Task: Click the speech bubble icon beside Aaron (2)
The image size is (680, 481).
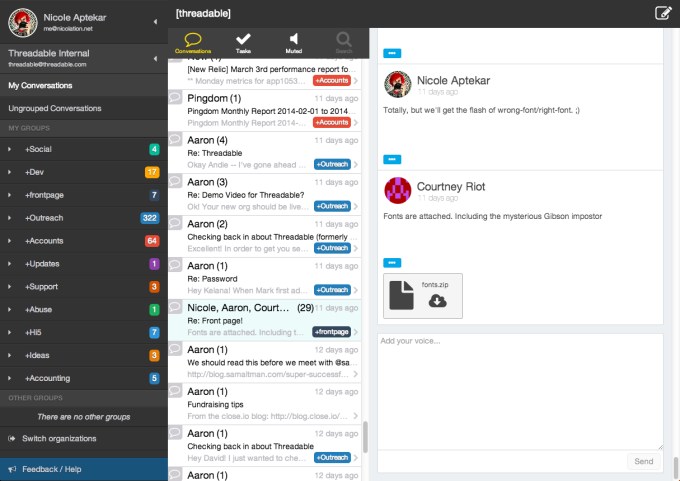Action: click(175, 223)
